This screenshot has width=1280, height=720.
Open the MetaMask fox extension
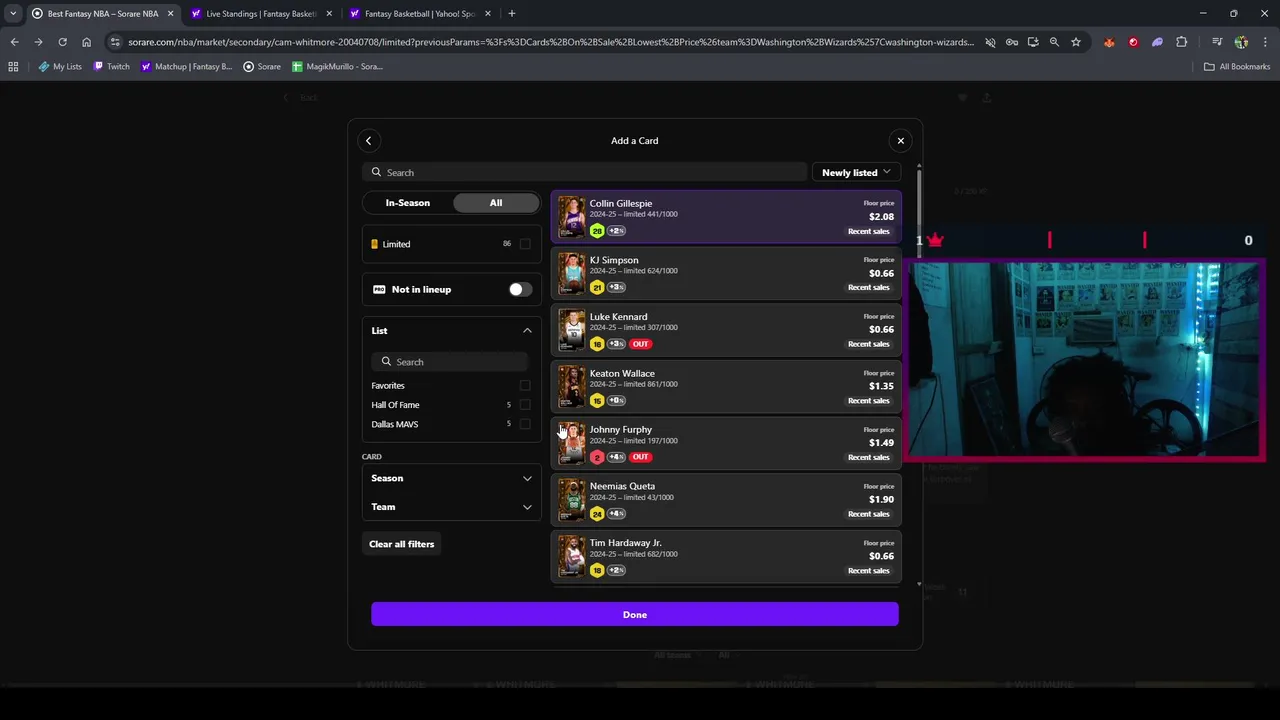(x=1109, y=42)
